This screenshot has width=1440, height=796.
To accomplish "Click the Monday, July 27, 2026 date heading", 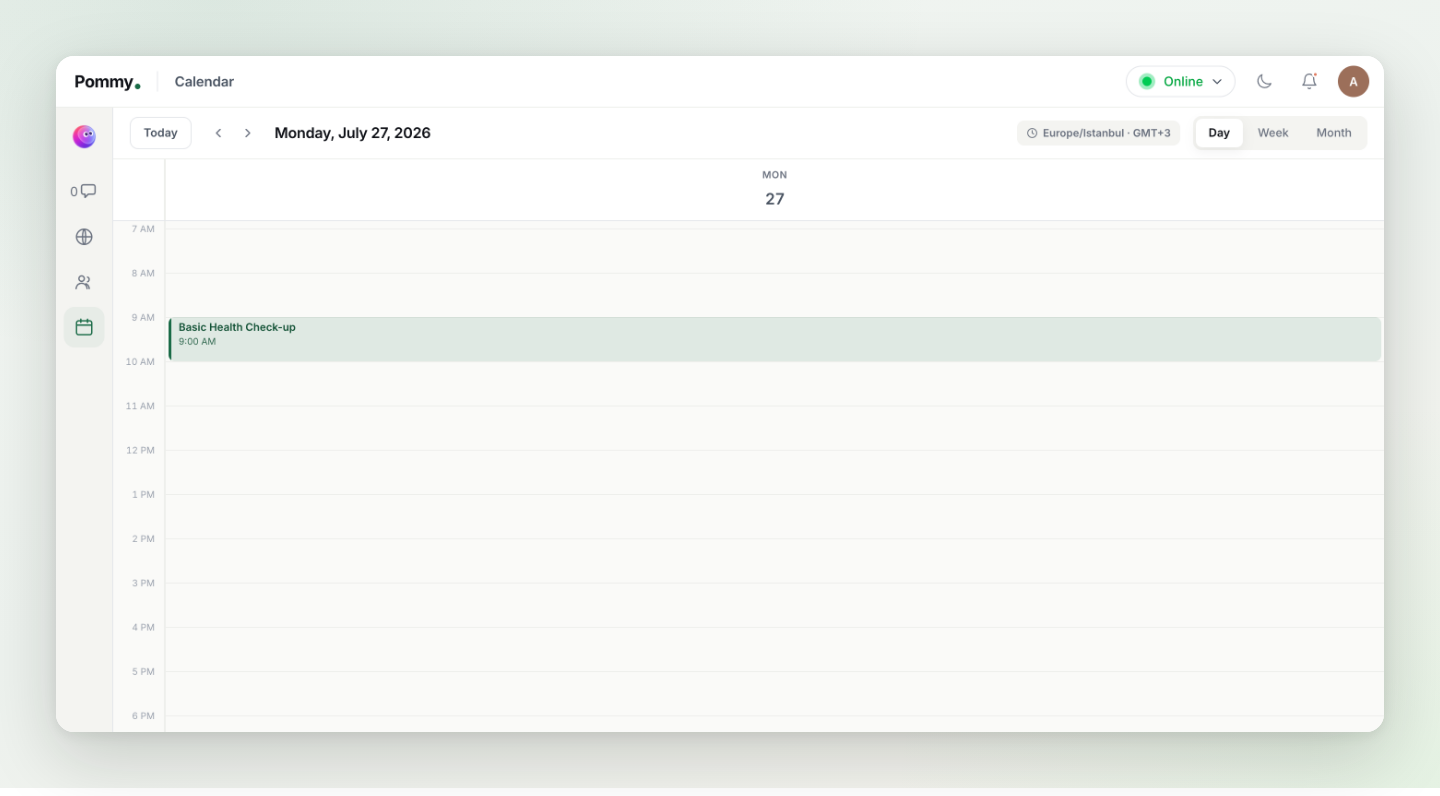I will (352, 133).
